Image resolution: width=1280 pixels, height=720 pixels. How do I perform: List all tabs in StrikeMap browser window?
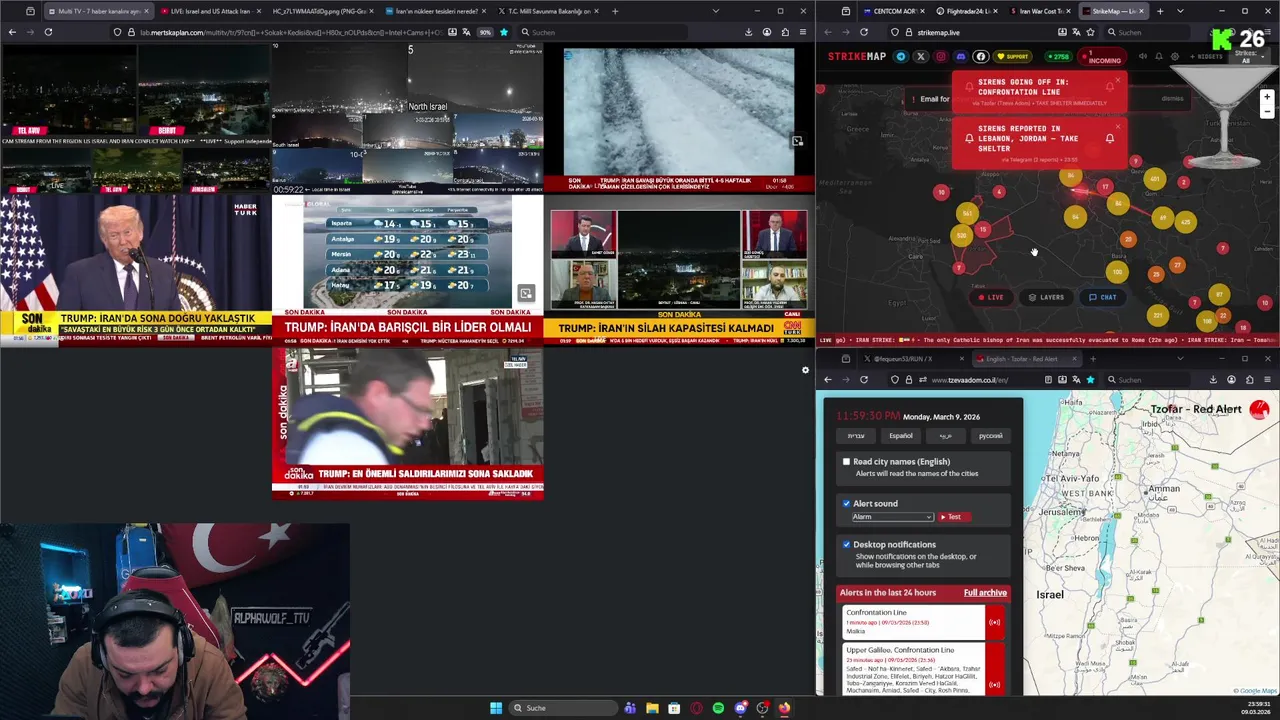(x=1180, y=11)
